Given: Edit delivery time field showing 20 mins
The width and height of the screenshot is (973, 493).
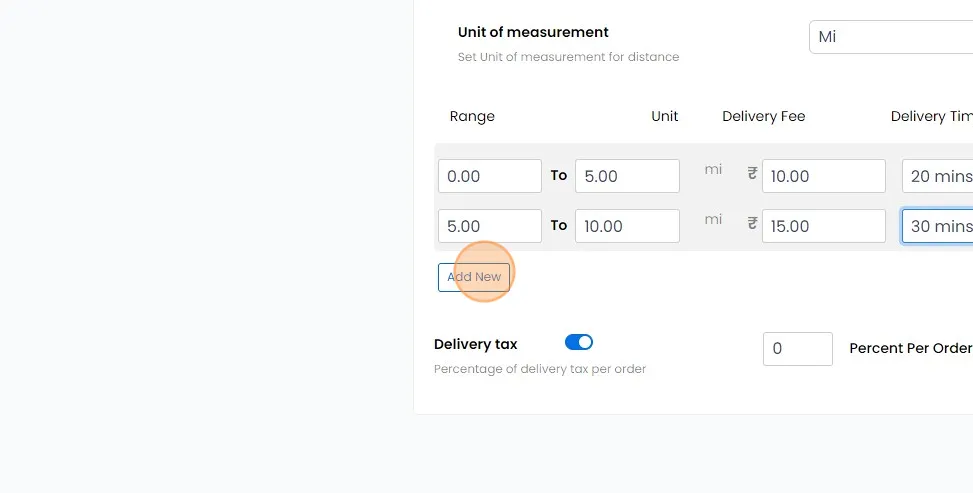Looking at the screenshot, I should pyautogui.click(x=938, y=176).
